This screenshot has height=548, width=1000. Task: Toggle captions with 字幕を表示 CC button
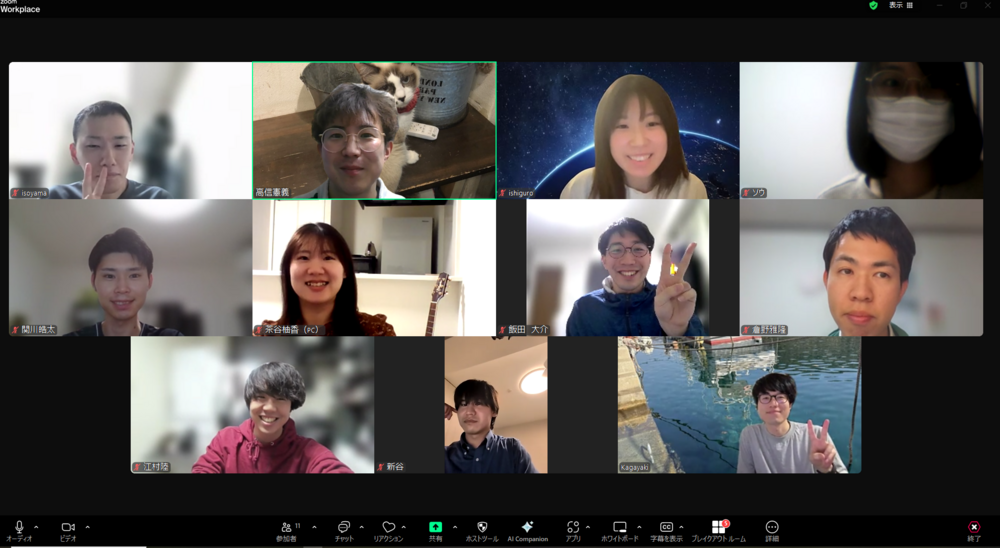click(666, 528)
